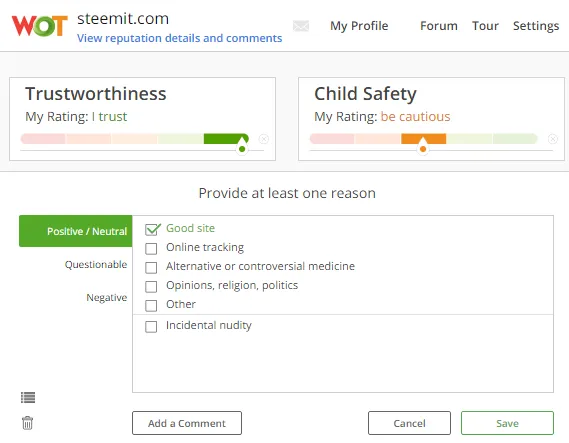Click the Add a Comment button
Image resolution: width=569 pixels, height=443 pixels.
[187, 423]
